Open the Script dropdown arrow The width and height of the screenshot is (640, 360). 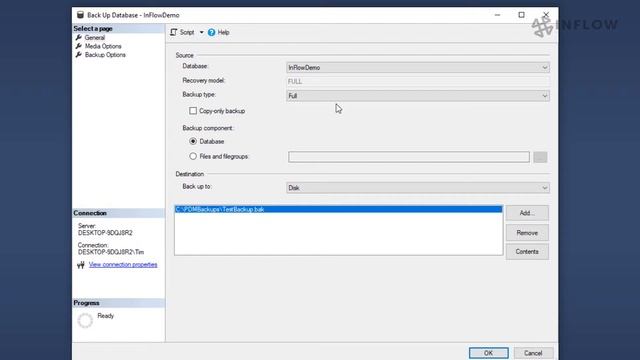pos(201,32)
